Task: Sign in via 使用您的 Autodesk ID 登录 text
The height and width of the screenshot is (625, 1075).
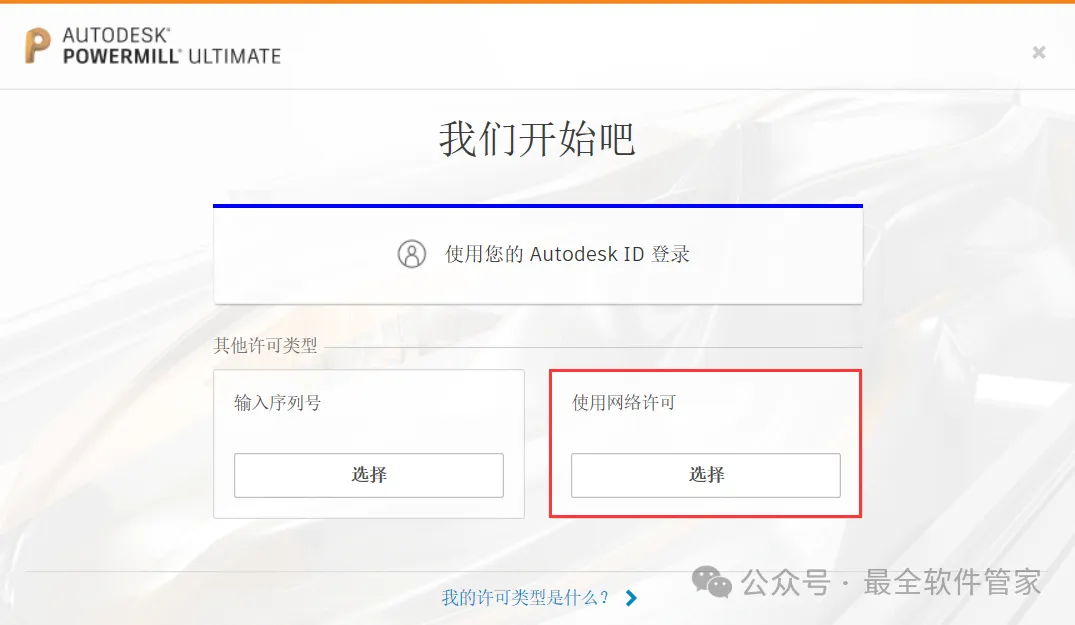Action: point(567,254)
